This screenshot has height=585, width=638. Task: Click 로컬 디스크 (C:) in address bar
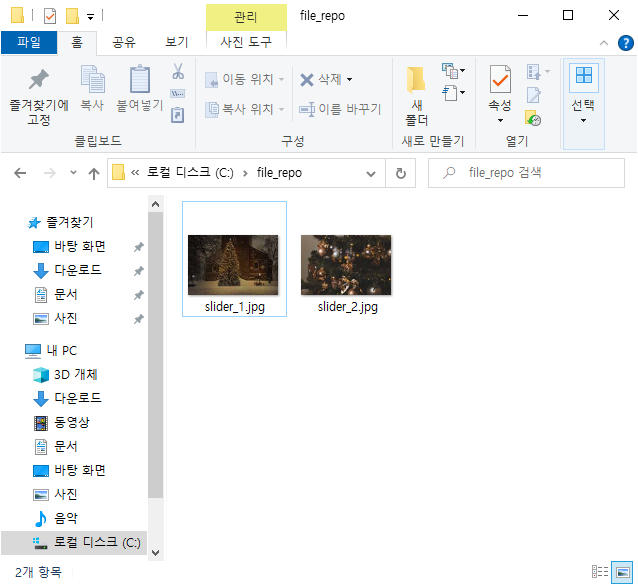coord(190,172)
